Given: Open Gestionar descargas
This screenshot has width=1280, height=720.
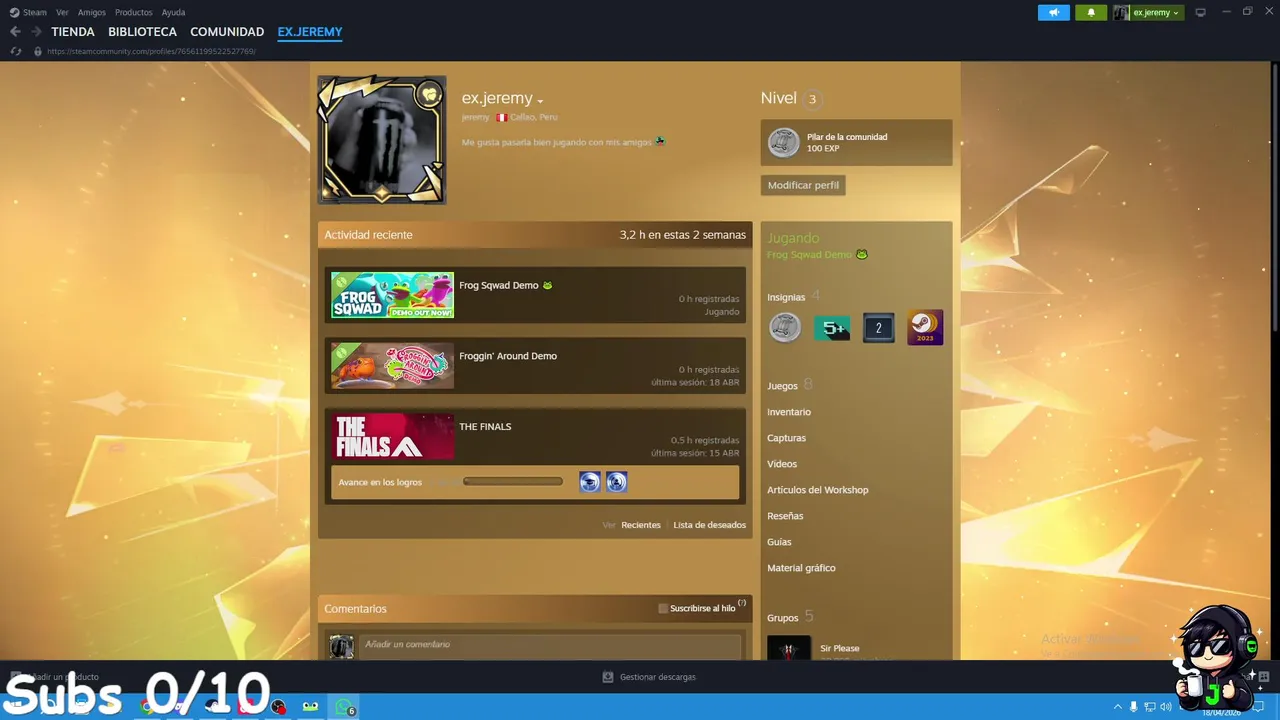Looking at the screenshot, I should (649, 677).
